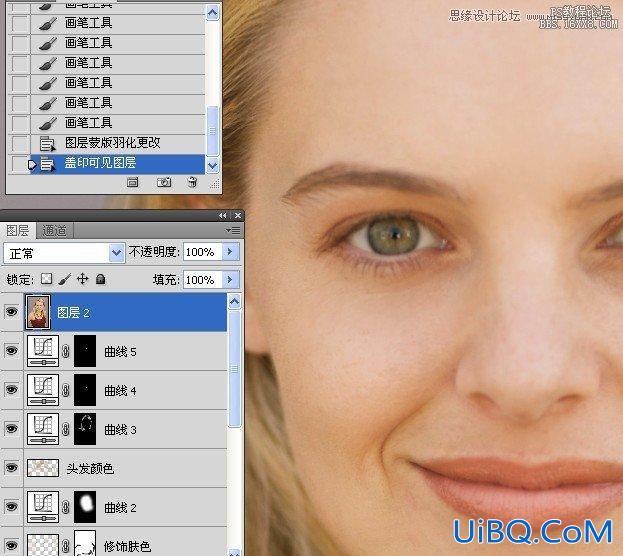Screen dimensions: 623x556
Task: Click History panel scroll-down arrow
Action: [213, 165]
